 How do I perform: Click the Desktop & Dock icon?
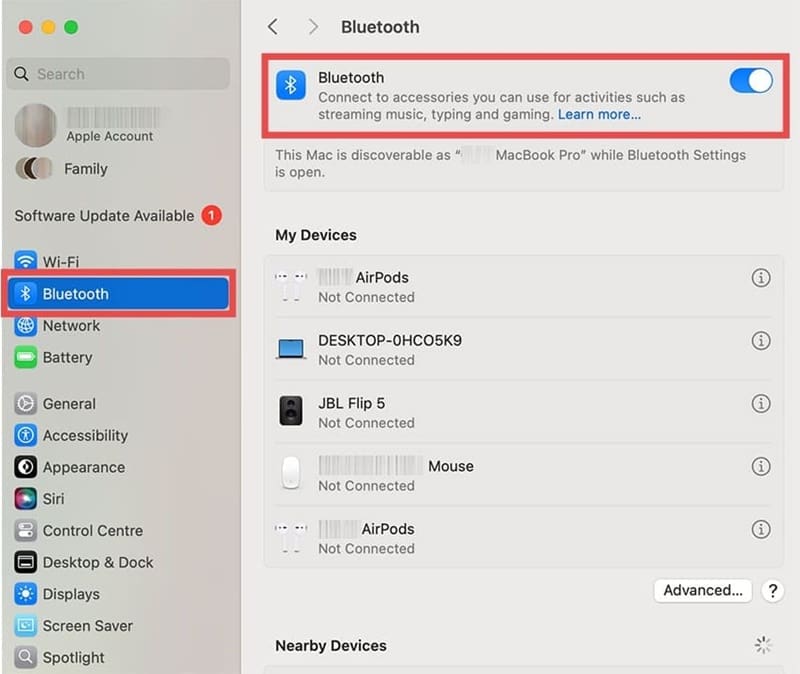26,562
